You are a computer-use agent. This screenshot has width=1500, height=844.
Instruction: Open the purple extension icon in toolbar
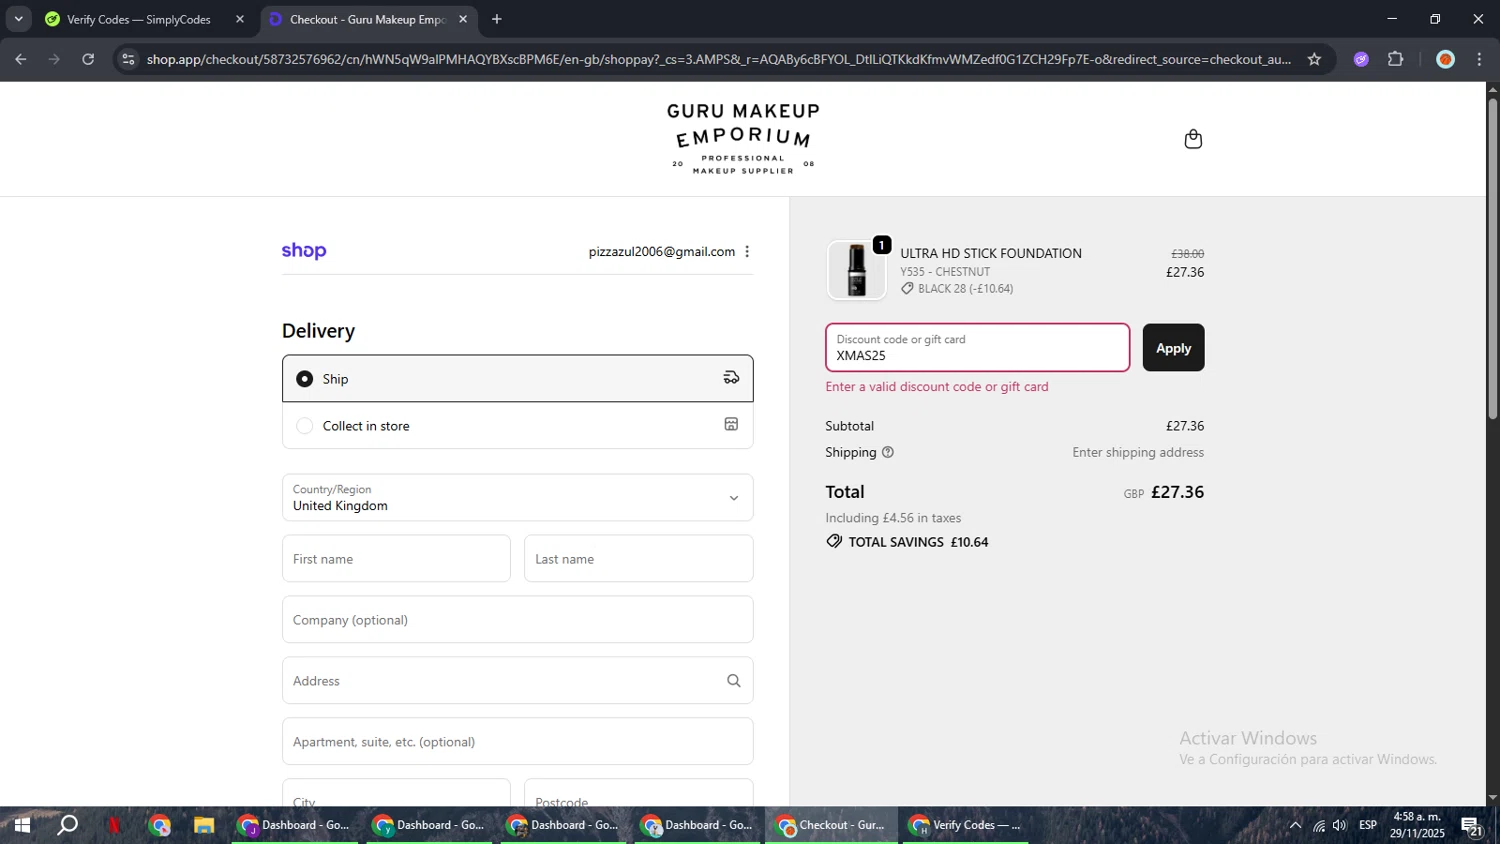point(1361,59)
